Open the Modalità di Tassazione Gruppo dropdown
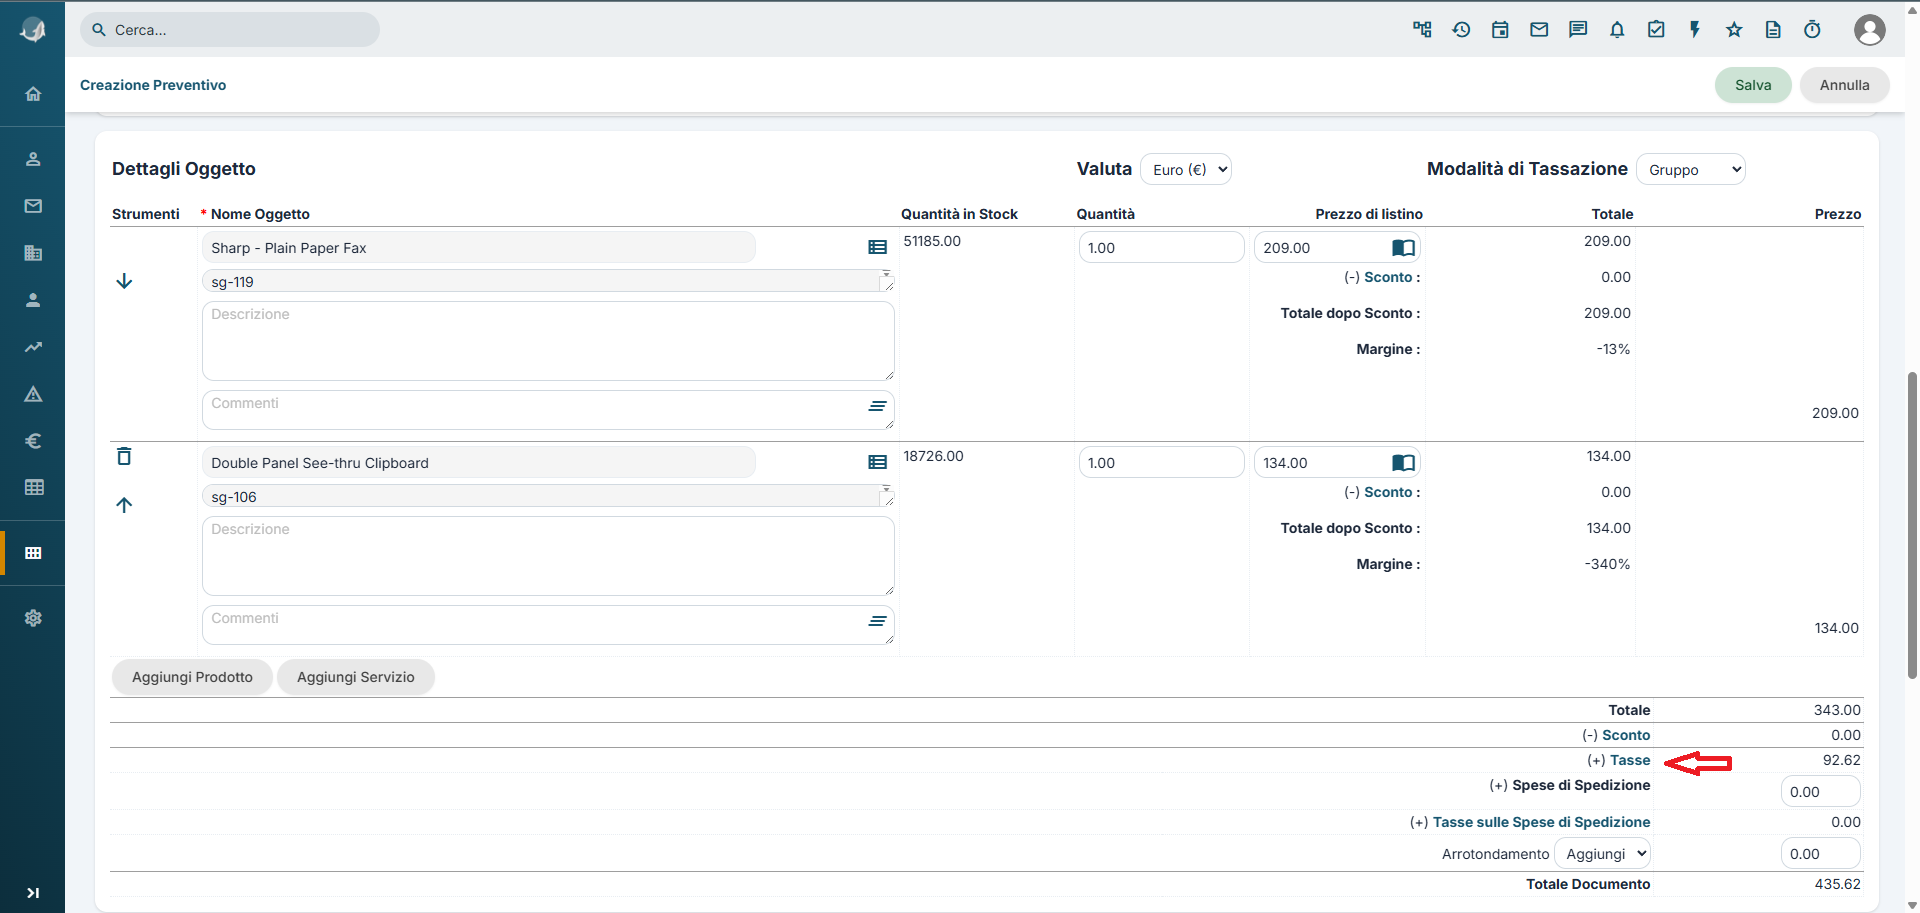Screen dimensions: 1920x913 1691,169
